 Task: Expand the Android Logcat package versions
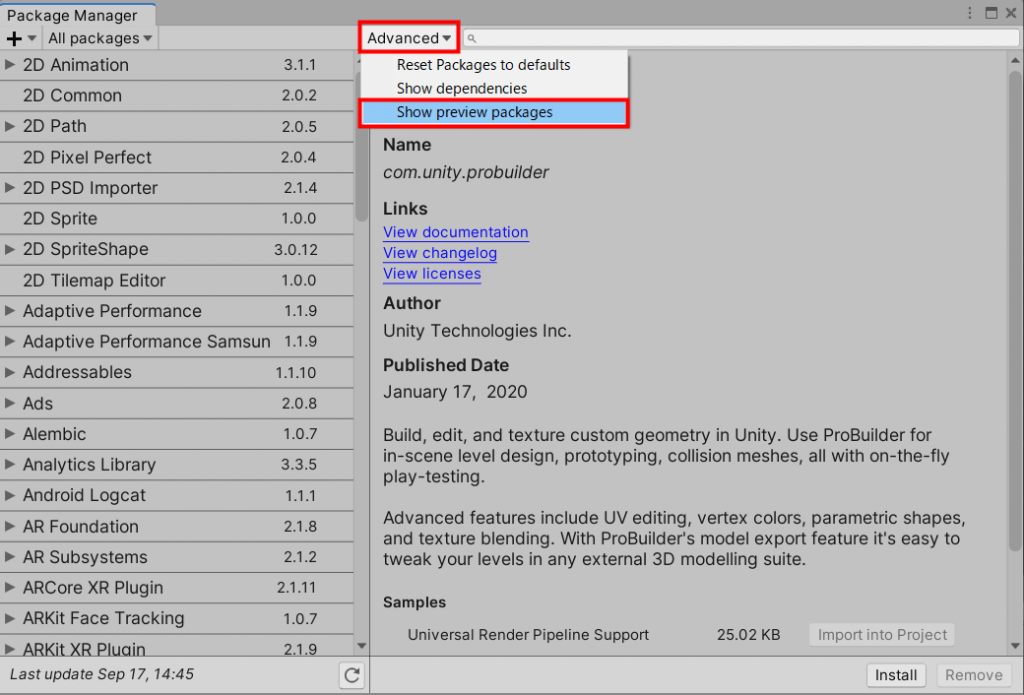click(9, 495)
